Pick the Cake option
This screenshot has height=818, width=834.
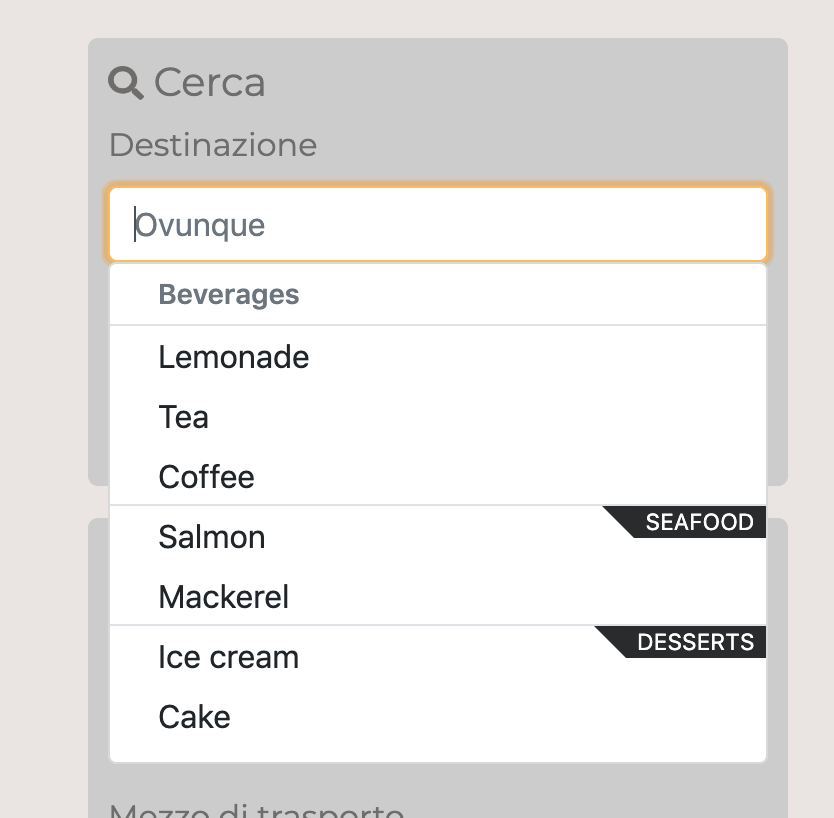point(195,717)
